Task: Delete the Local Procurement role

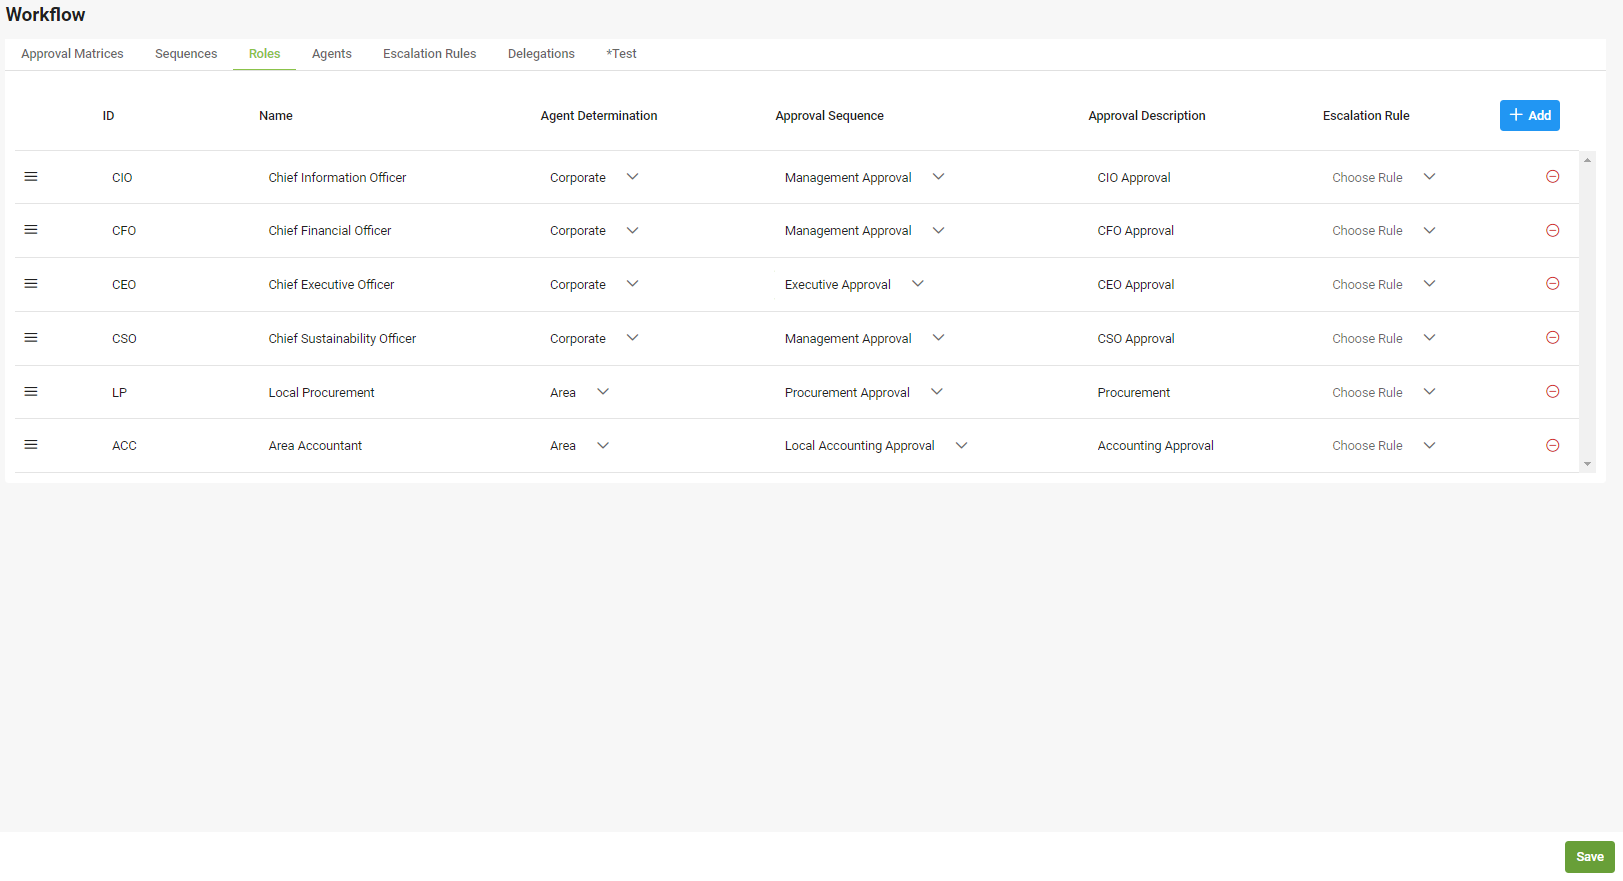Action: point(1552,392)
